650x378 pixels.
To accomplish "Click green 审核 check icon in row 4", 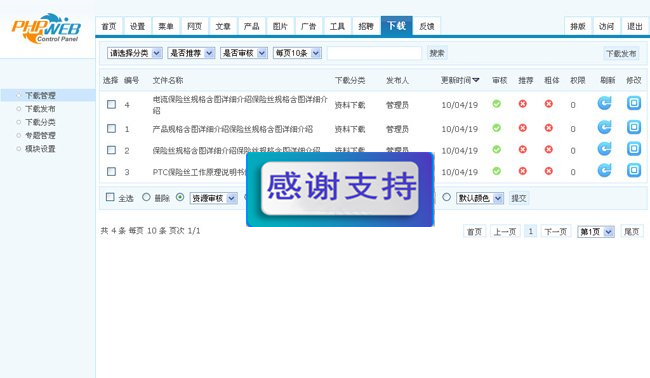I will 497,104.
